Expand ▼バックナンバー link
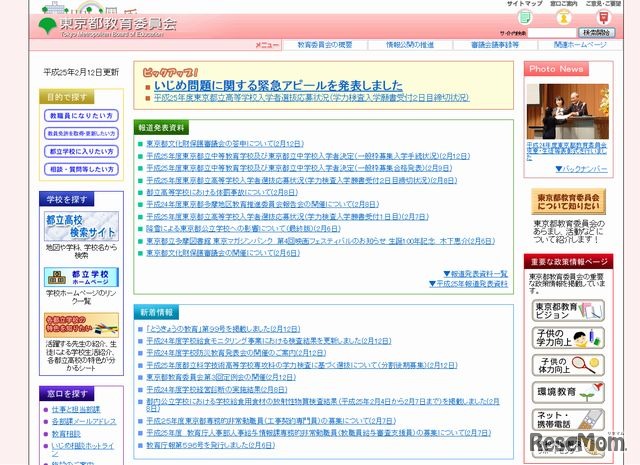Viewport: 640px width, 465px height. 581,169
